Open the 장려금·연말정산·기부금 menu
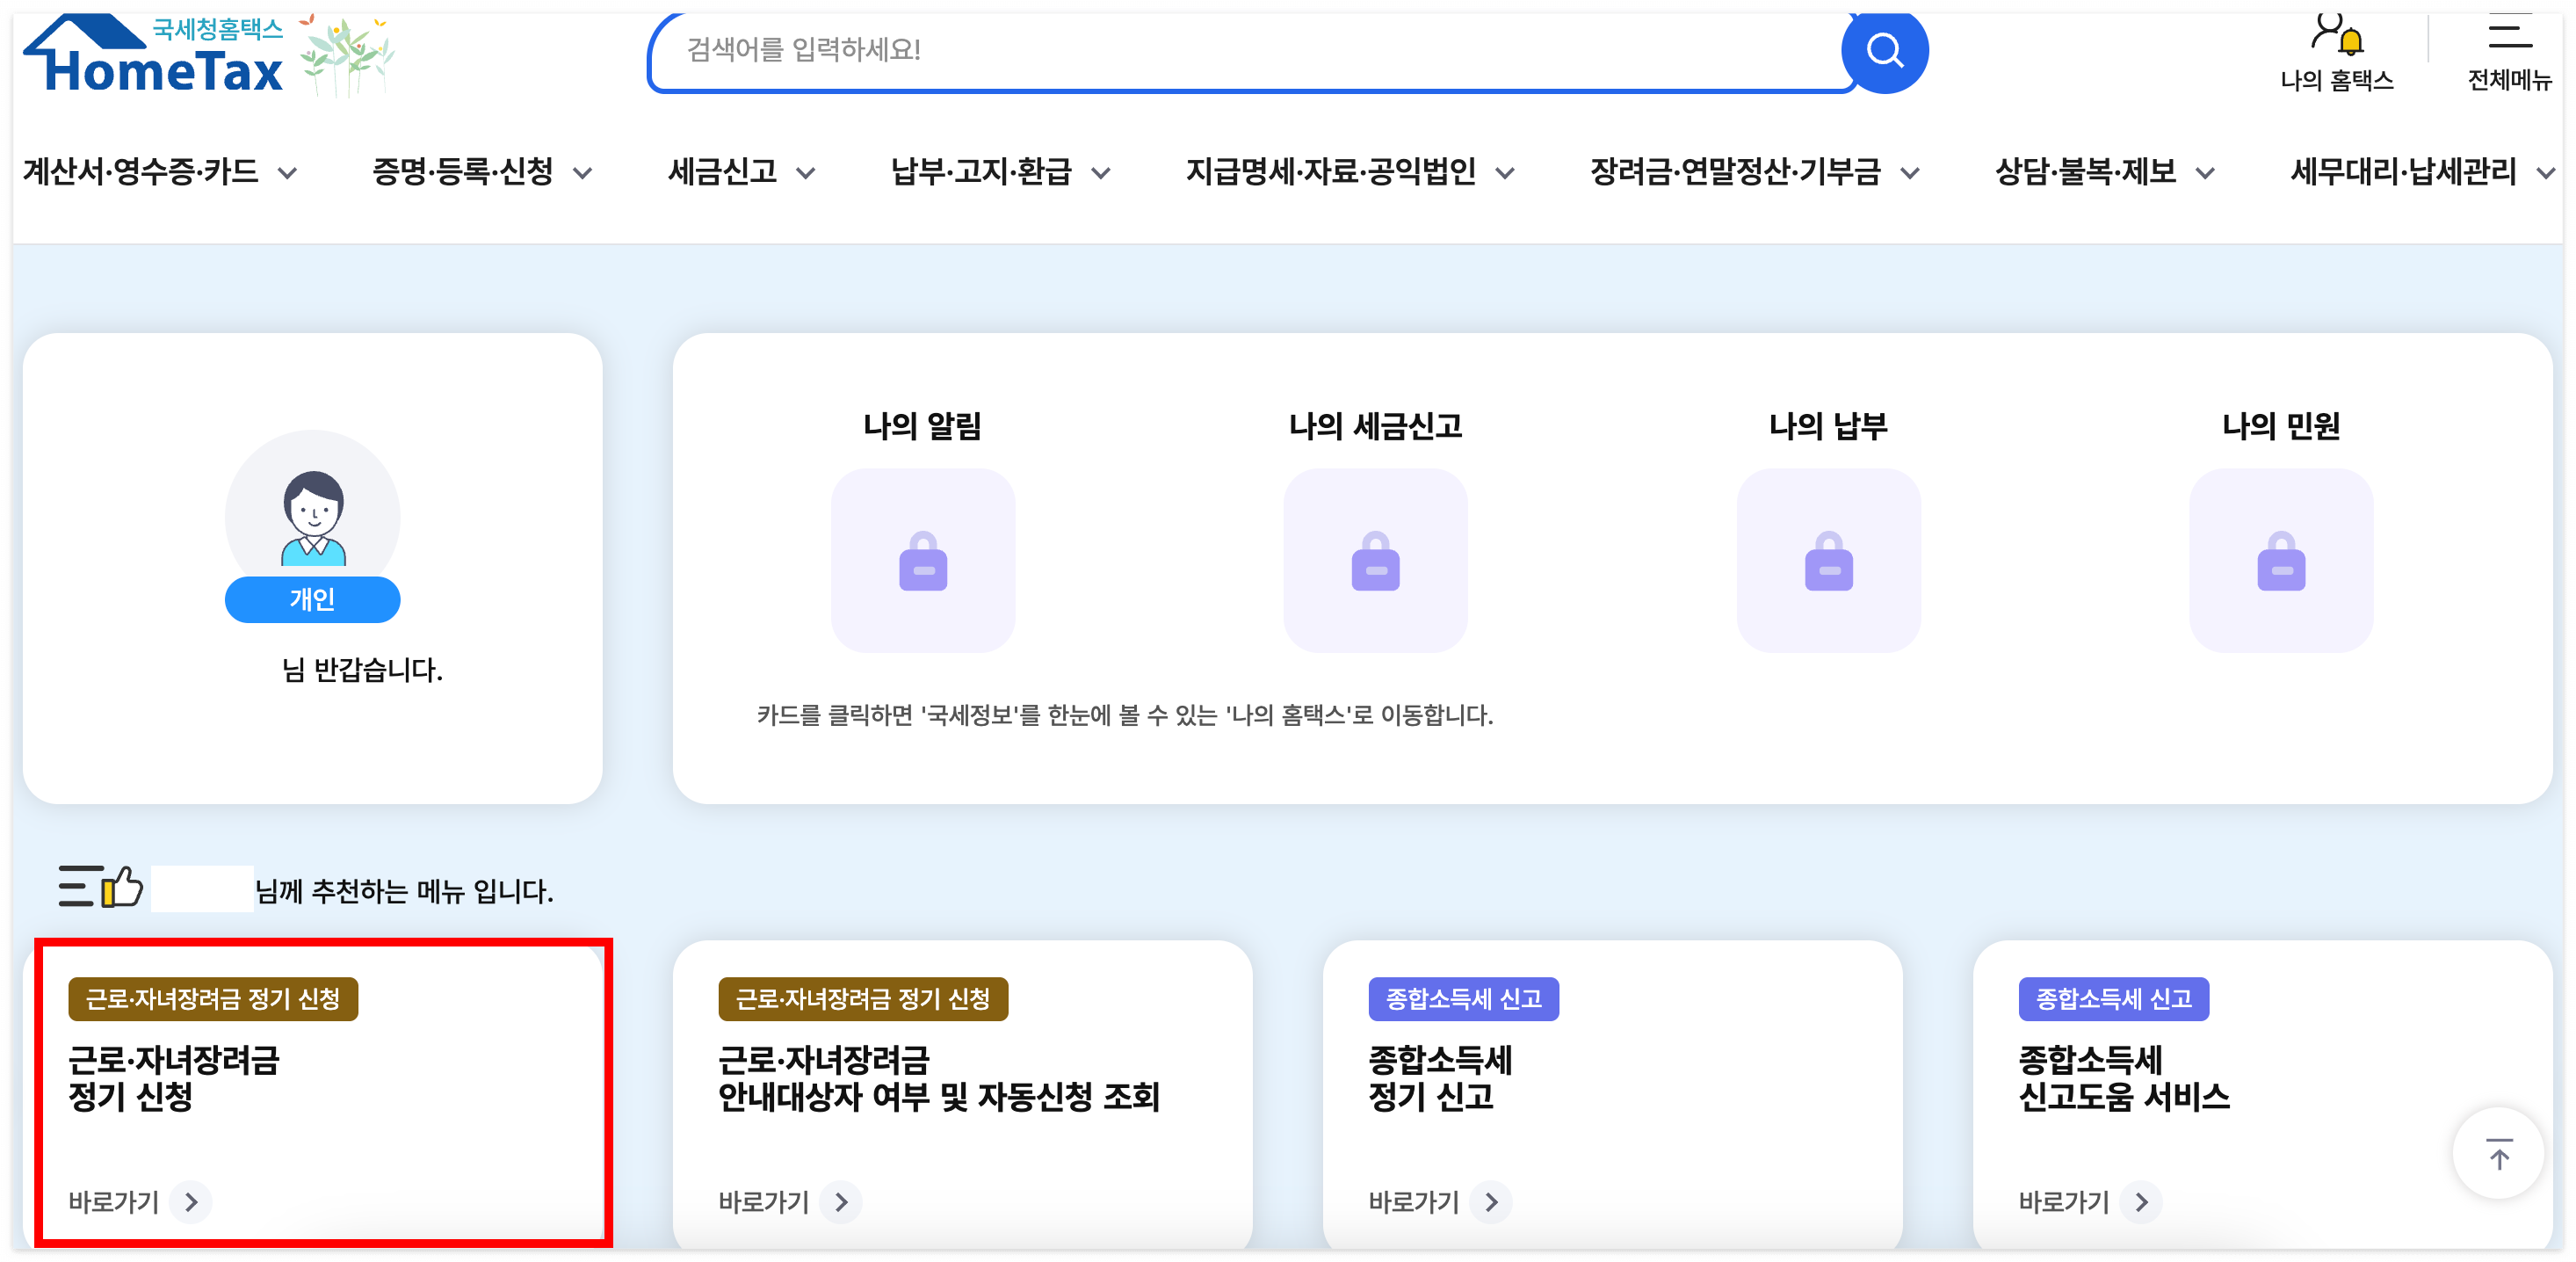The height and width of the screenshot is (1262, 2576). tap(1736, 172)
